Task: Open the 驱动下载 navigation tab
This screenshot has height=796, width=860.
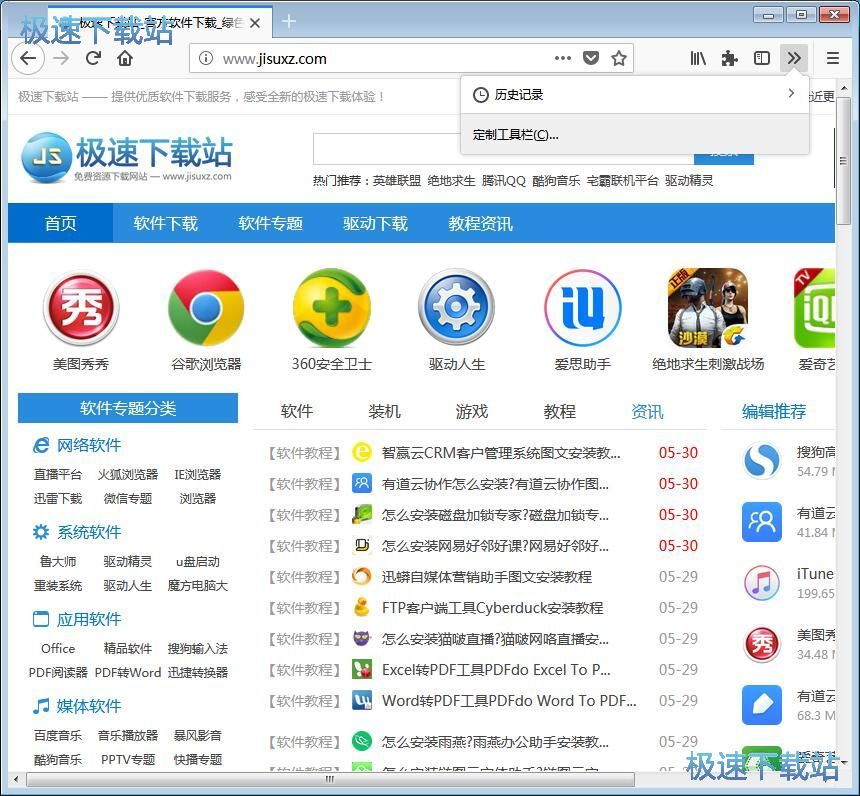Action: 375,223
